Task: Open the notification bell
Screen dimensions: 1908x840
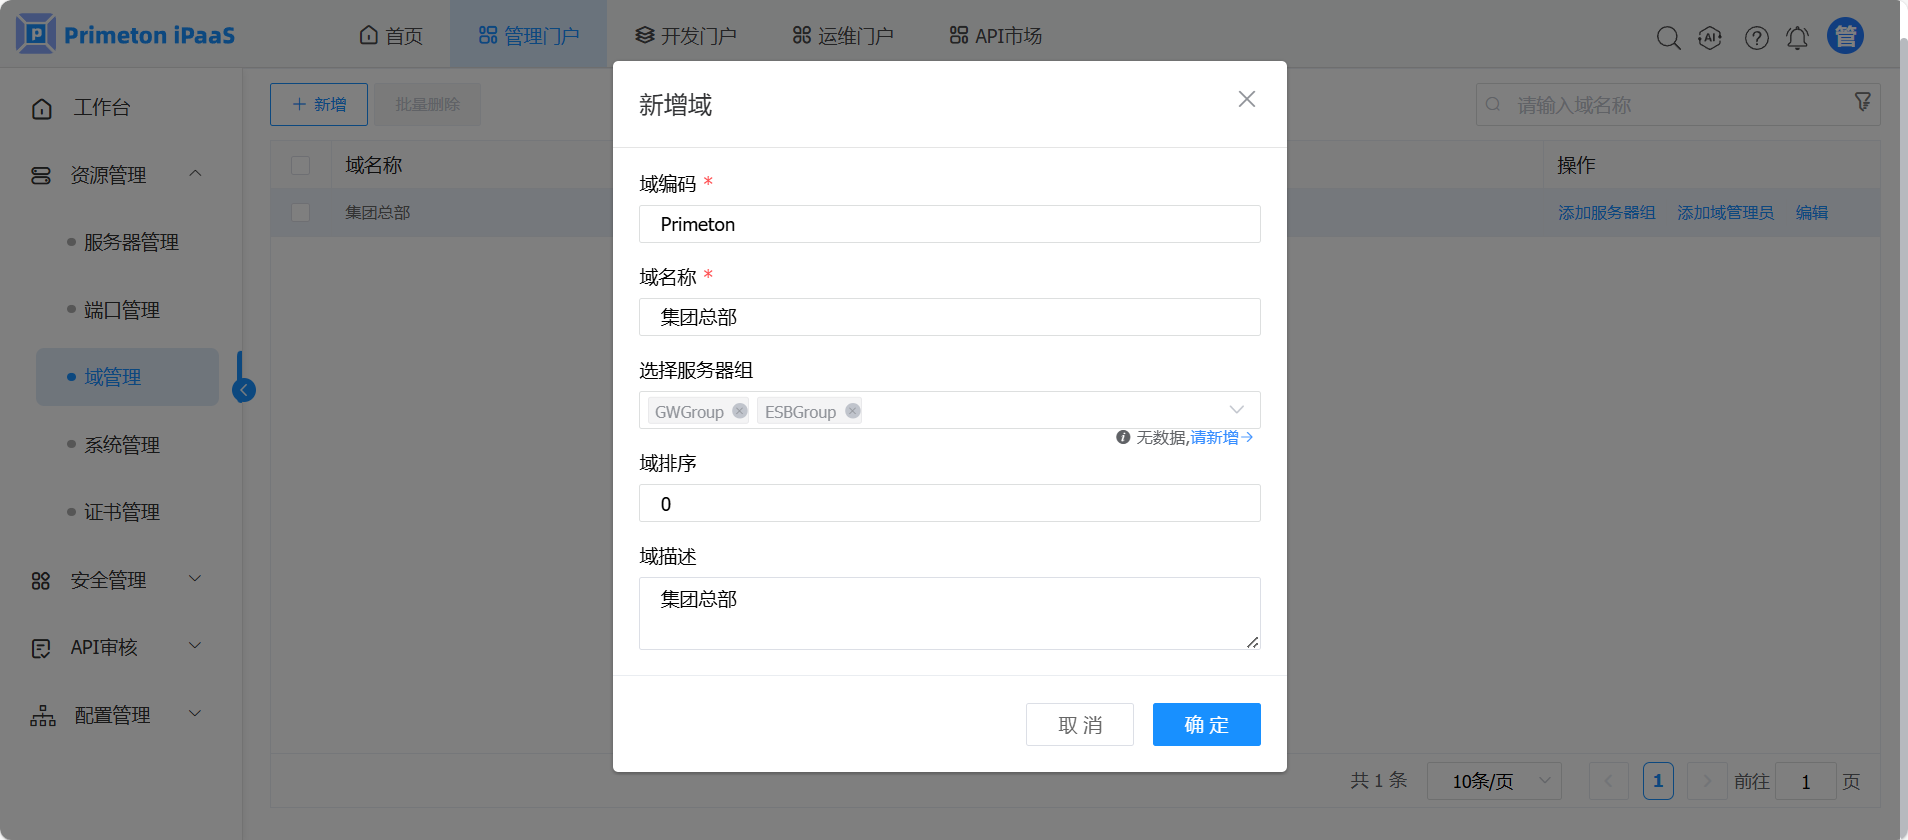Action: coord(1797,38)
